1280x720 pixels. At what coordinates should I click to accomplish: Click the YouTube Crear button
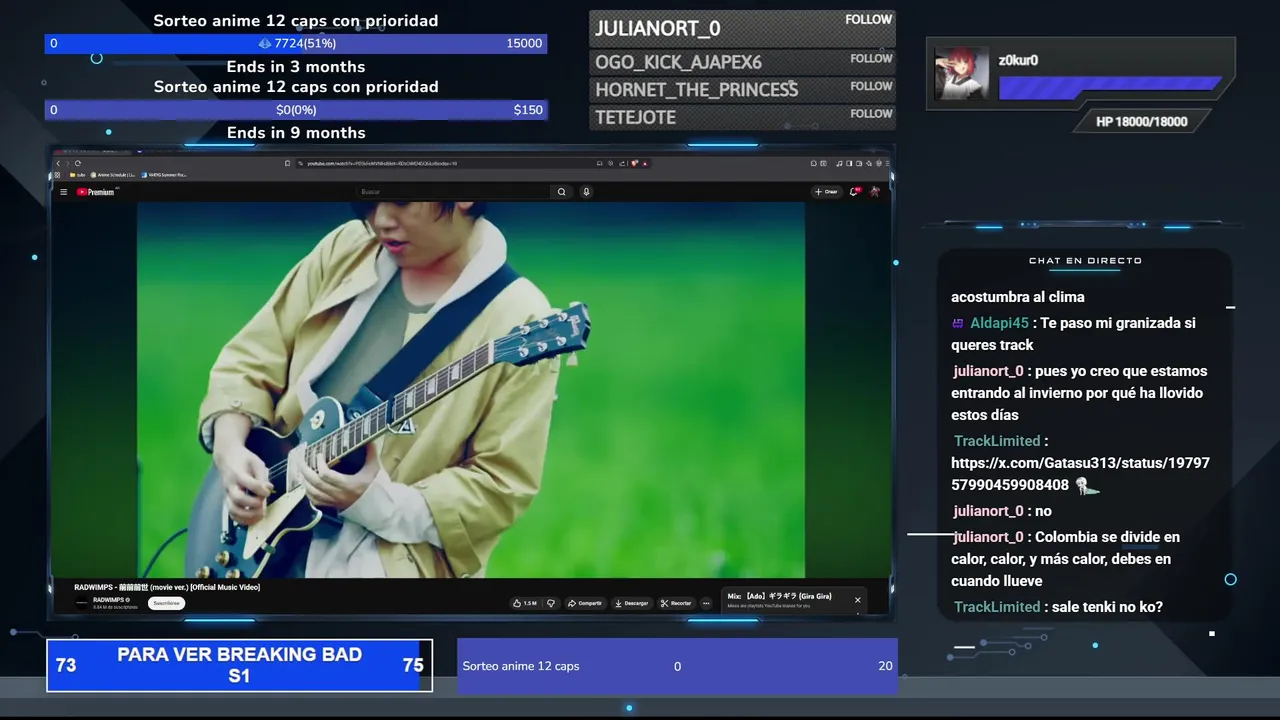(826, 192)
